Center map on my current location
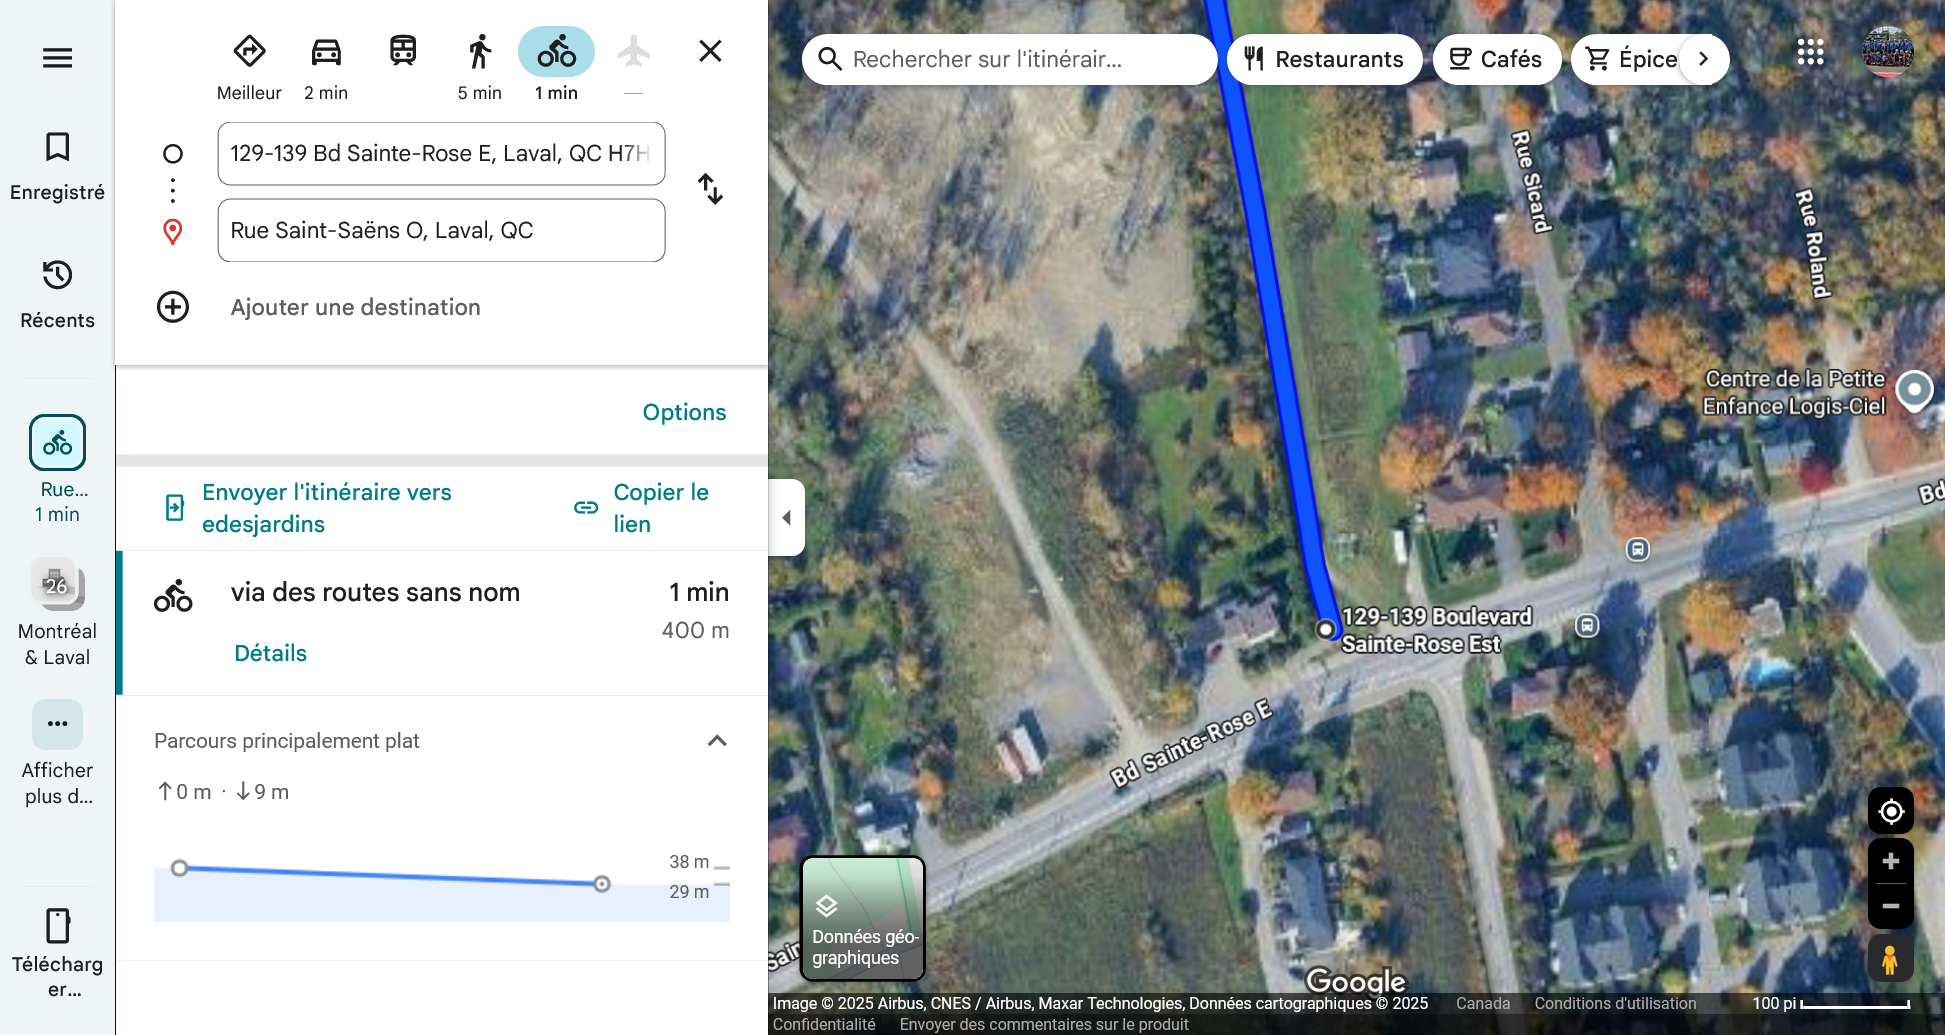The image size is (1945, 1035). pyautogui.click(x=1890, y=811)
